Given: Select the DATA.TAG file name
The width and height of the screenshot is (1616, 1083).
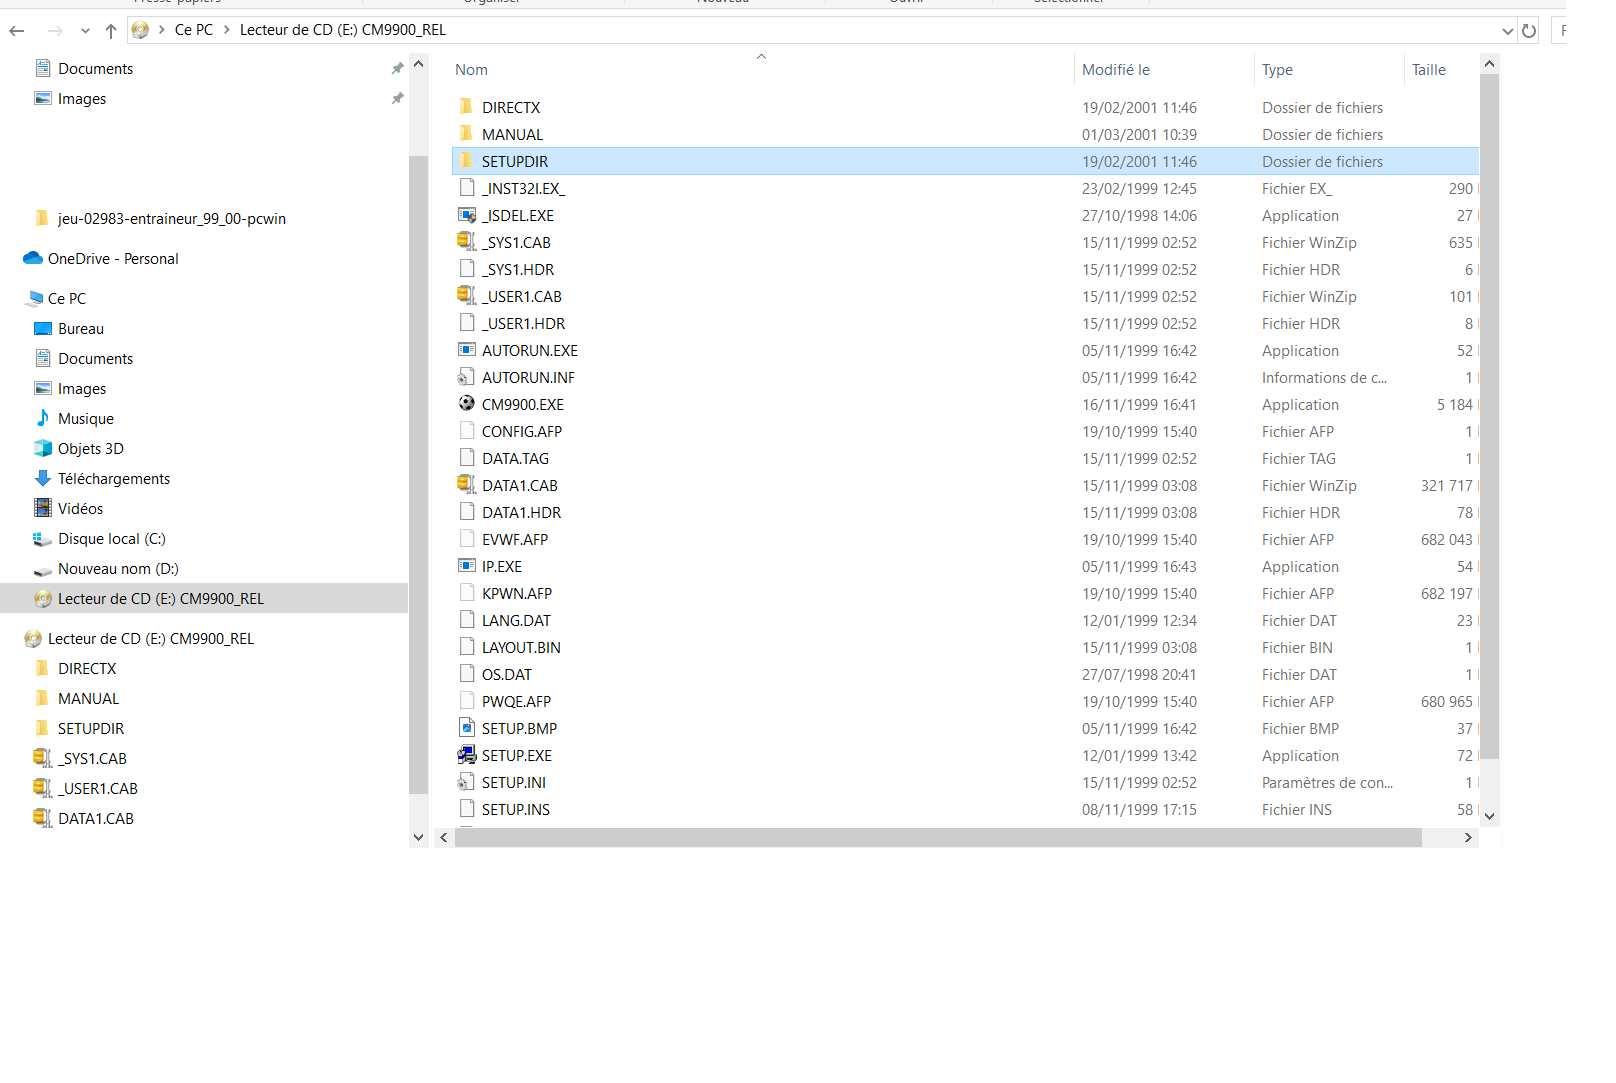Looking at the screenshot, I should click(515, 459).
